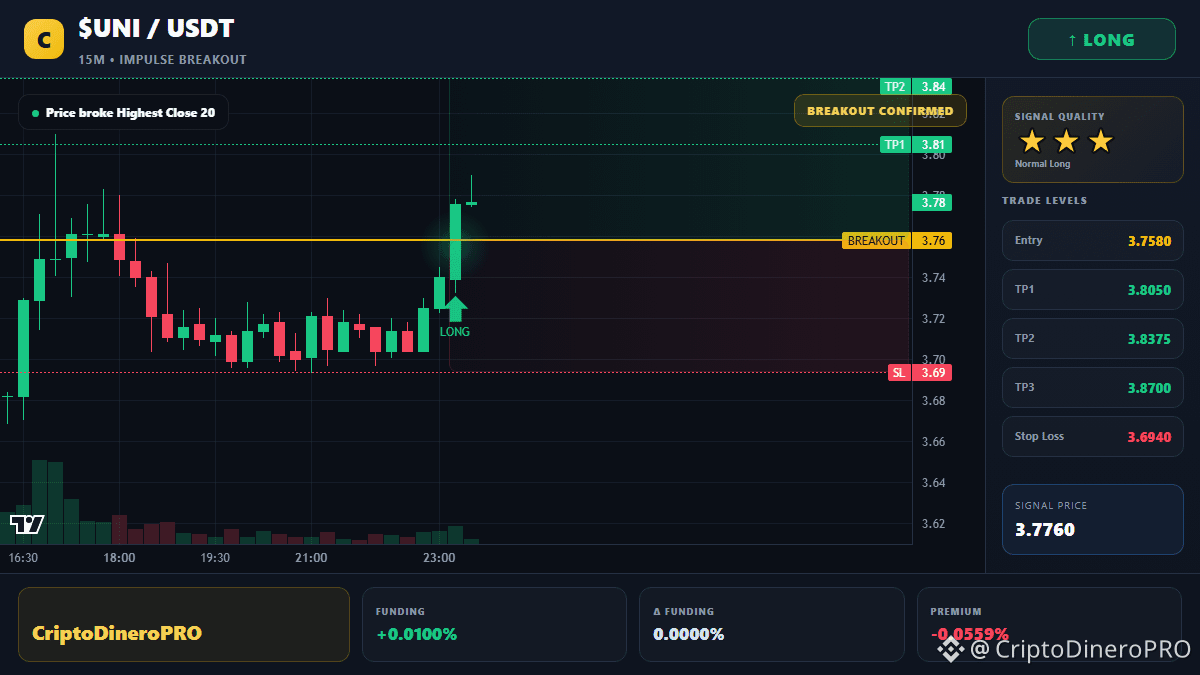
Task: Select the TP2 3.8375 row
Action: click(x=1092, y=338)
